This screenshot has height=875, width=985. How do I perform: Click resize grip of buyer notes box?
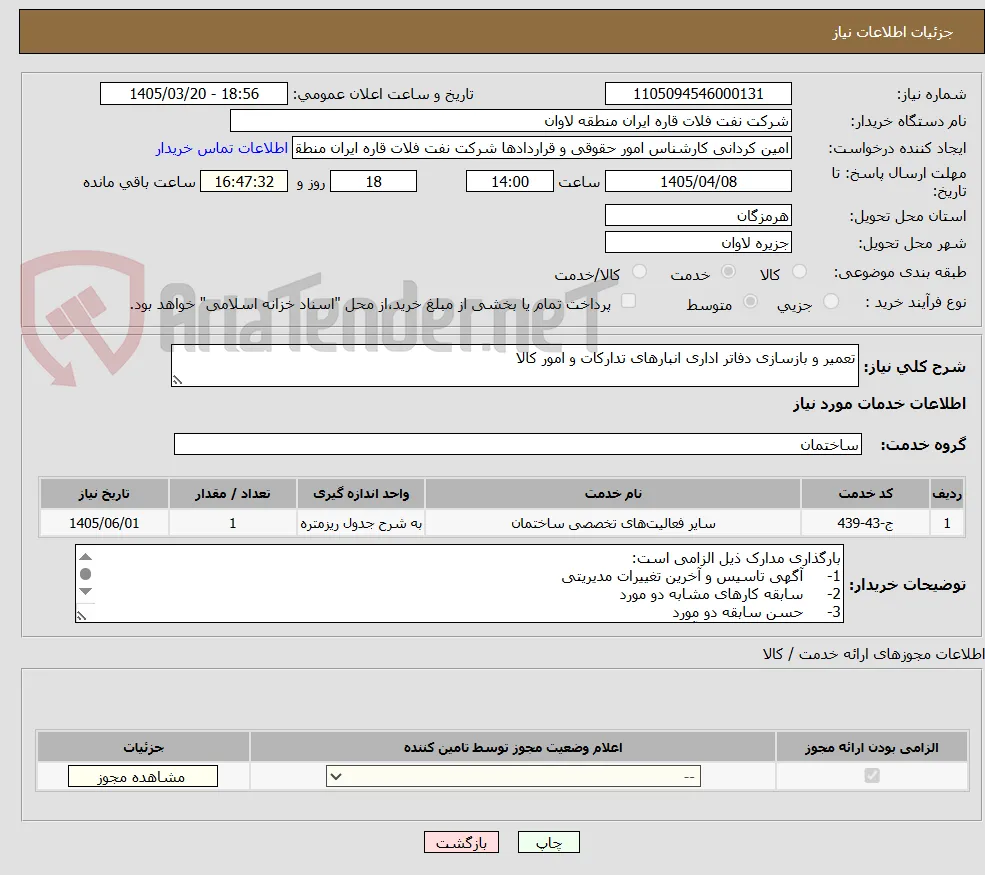pos(81,616)
